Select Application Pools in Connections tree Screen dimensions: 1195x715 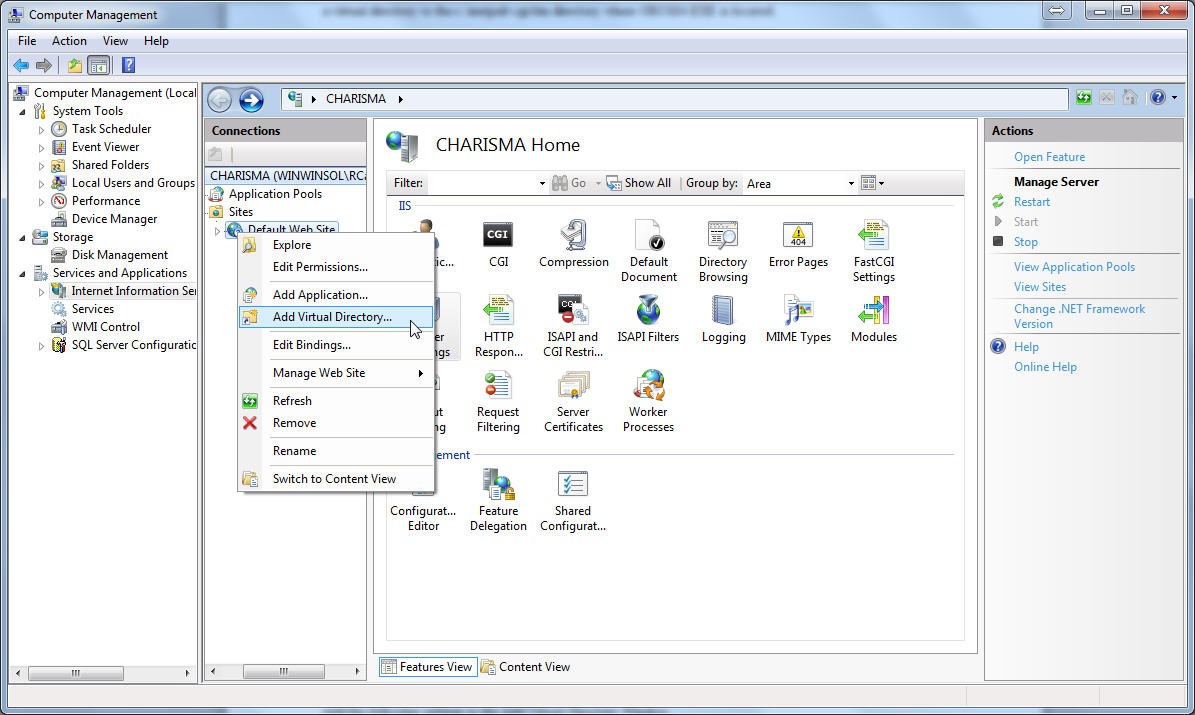(x=274, y=194)
